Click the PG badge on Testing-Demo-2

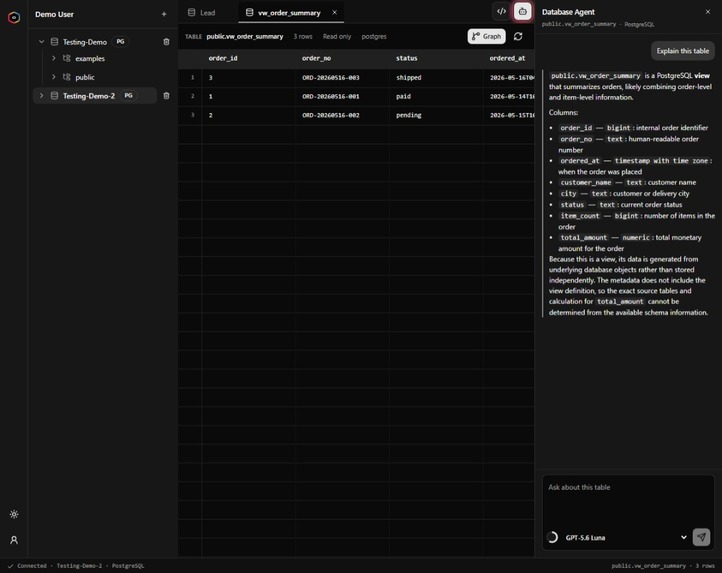pos(128,95)
